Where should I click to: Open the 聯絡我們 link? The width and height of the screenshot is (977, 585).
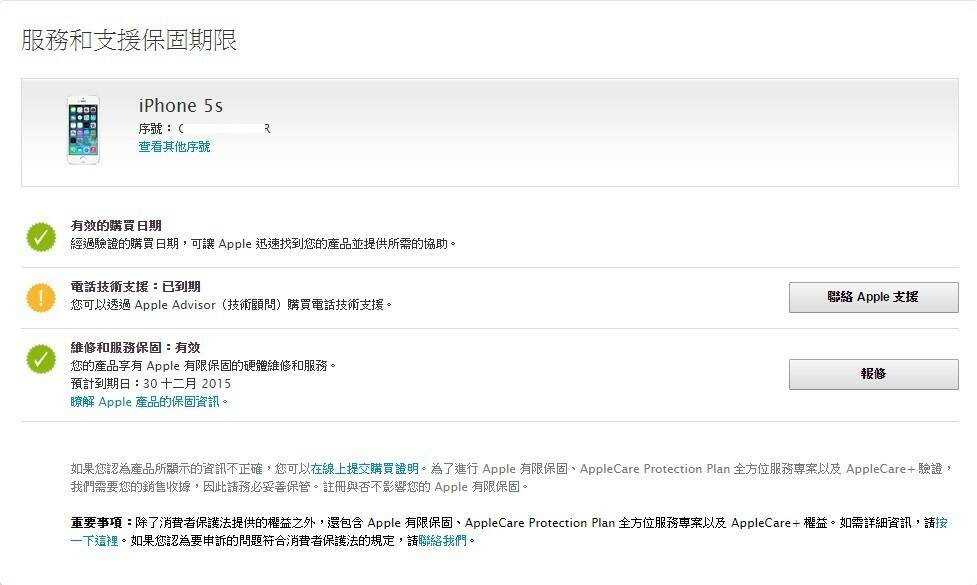442,540
